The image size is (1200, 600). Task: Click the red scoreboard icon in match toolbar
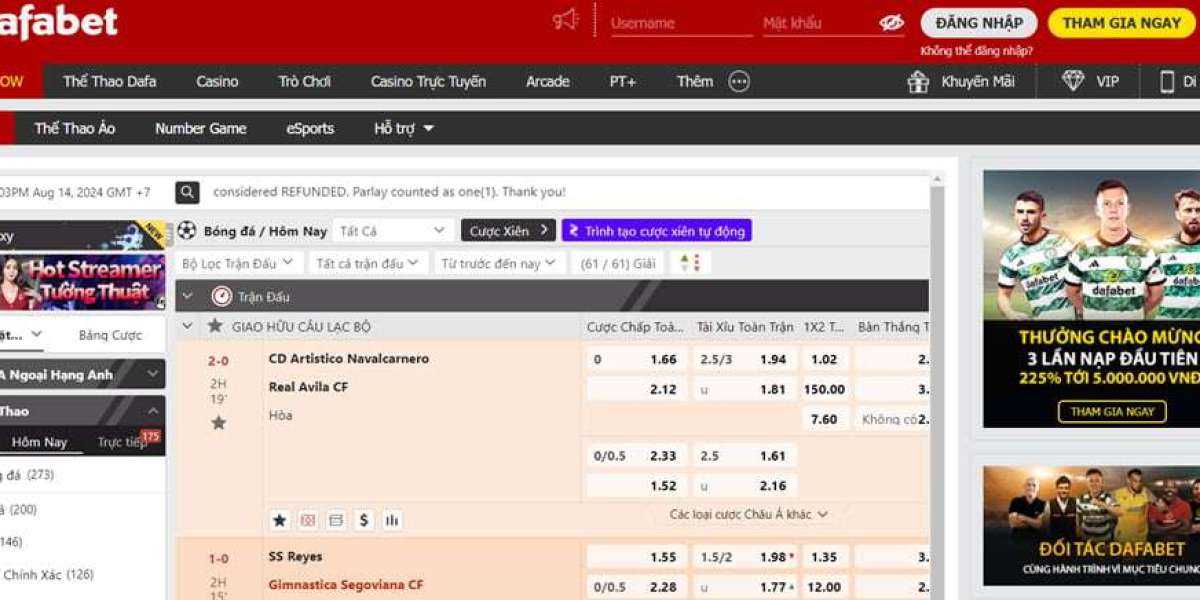308,520
